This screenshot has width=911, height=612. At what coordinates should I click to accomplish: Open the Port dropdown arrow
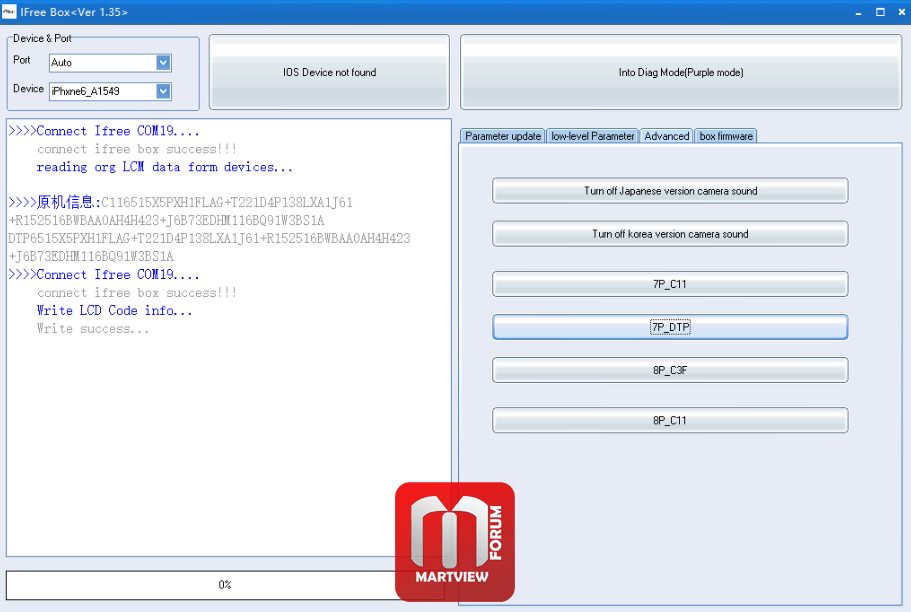[x=163, y=63]
